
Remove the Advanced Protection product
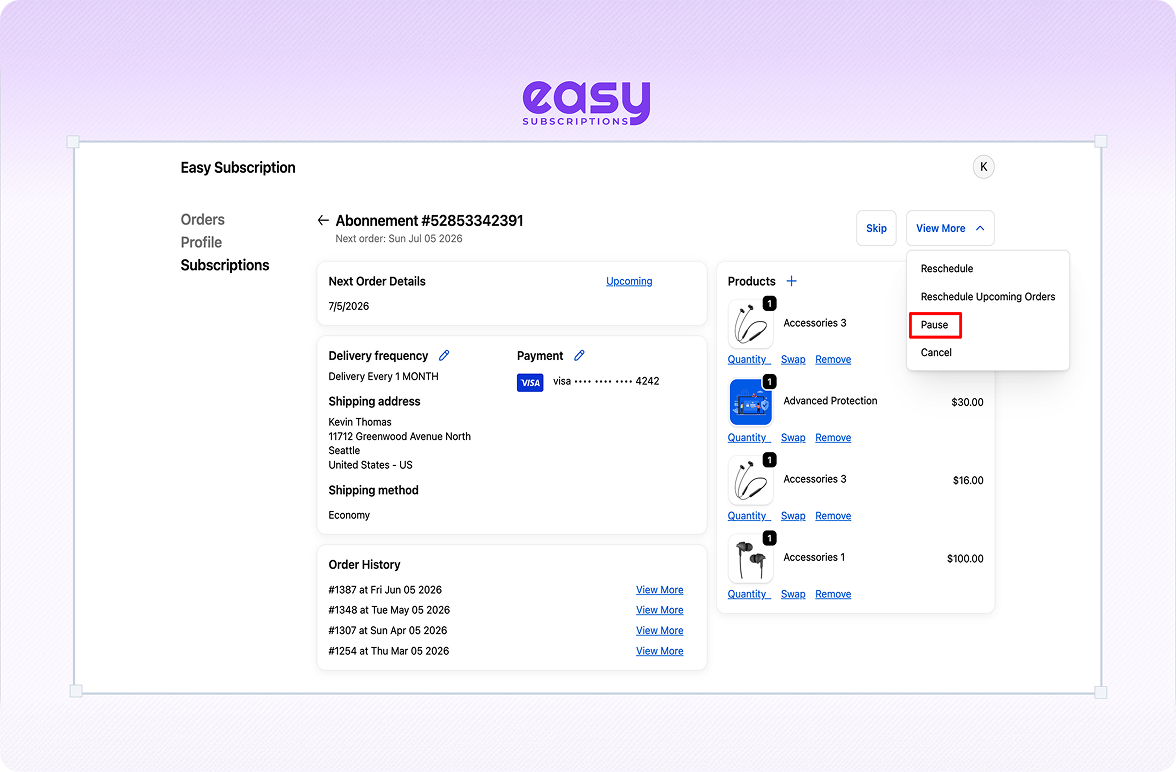click(833, 437)
